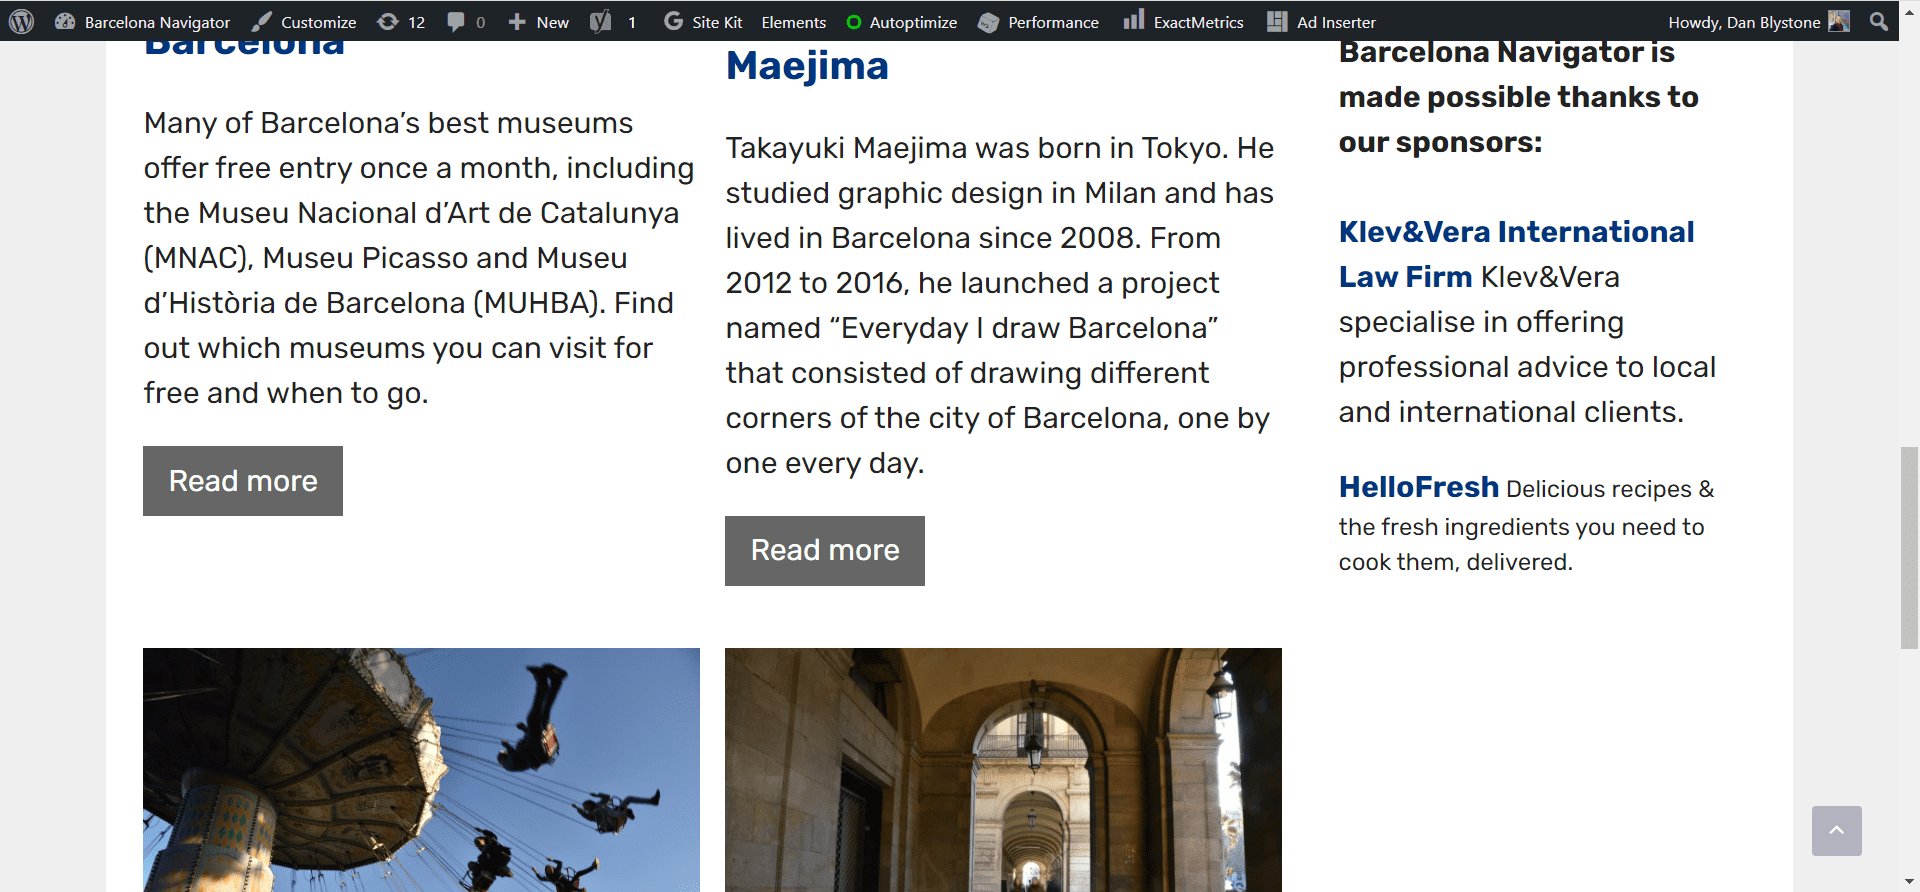Image resolution: width=1920 pixels, height=892 pixels.
Task: Click Read more under the Maejima article
Action: [825, 551]
